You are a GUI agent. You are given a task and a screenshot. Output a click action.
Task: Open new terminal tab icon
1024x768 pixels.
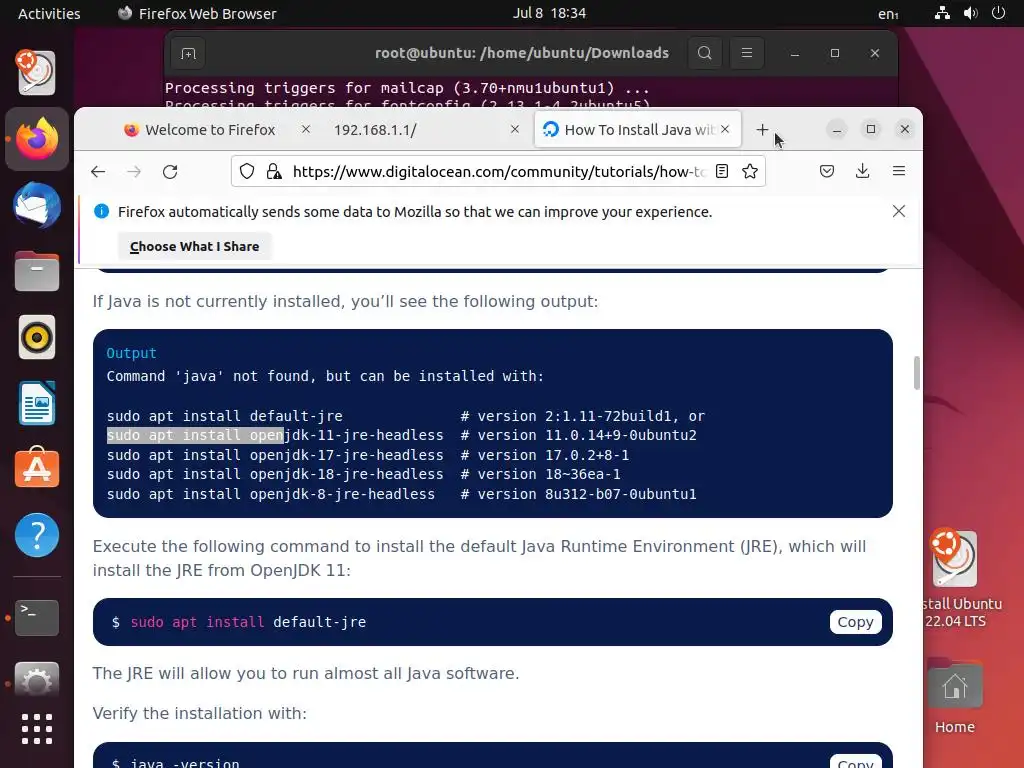coord(188,54)
